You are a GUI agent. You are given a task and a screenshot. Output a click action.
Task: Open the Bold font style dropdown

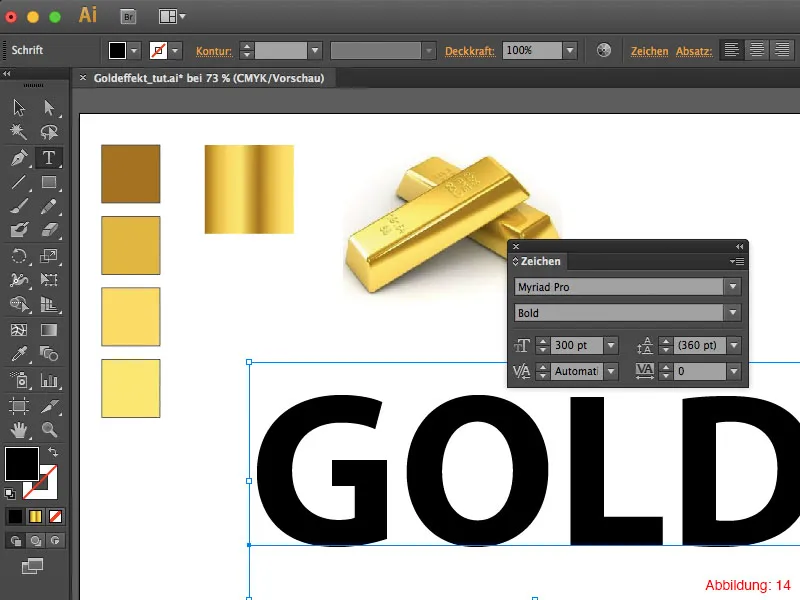[733, 313]
